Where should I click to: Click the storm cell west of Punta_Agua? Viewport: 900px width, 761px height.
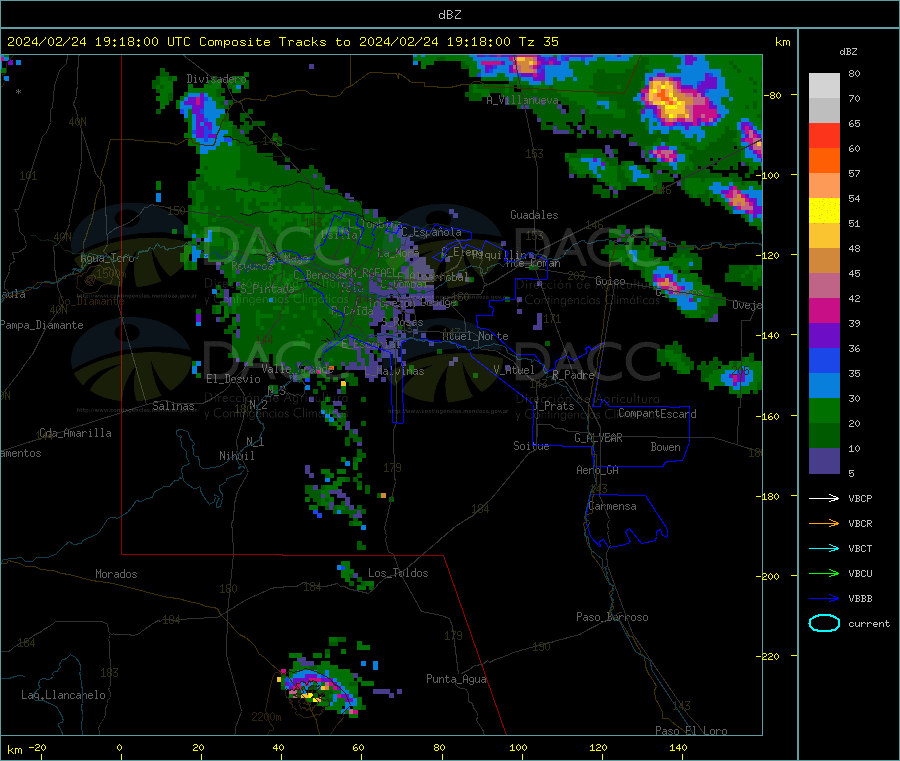tap(321, 689)
